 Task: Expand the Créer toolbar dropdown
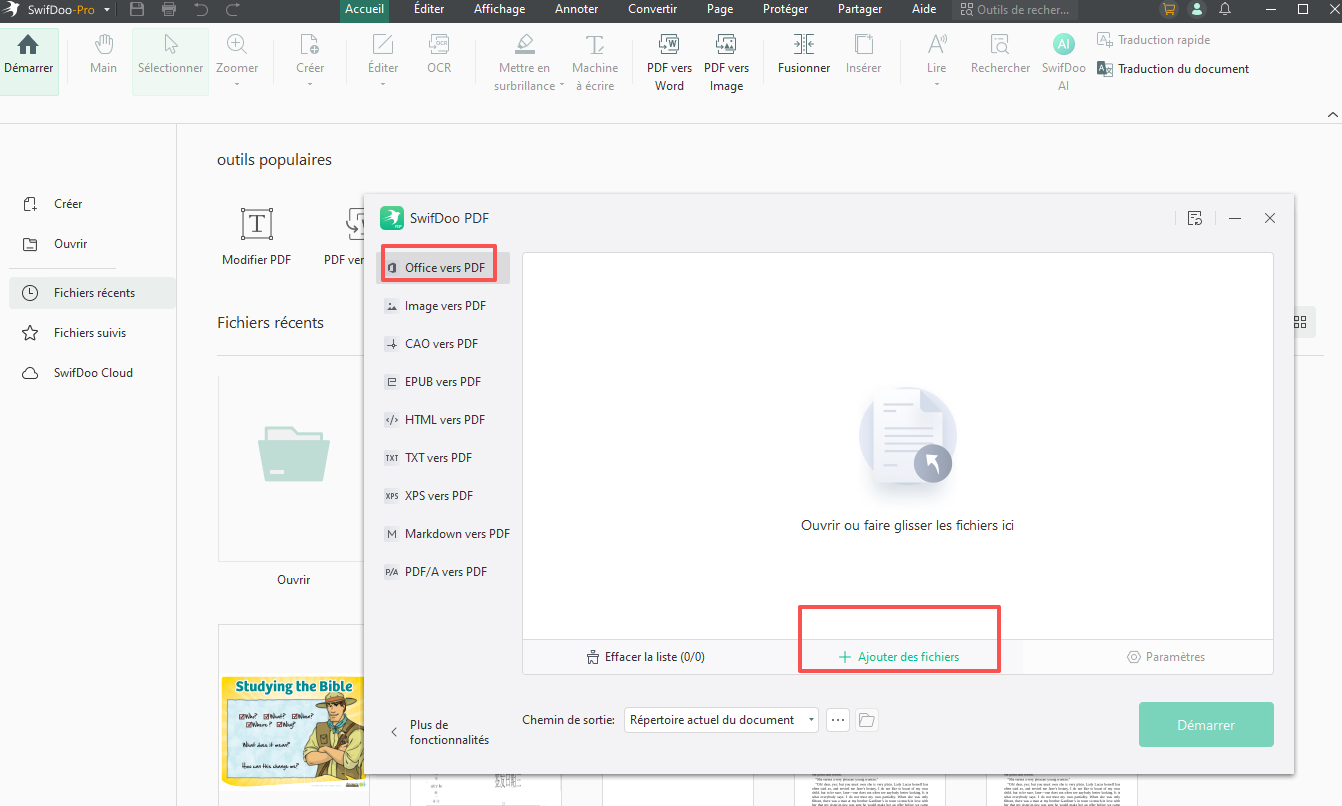coord(310,85)
